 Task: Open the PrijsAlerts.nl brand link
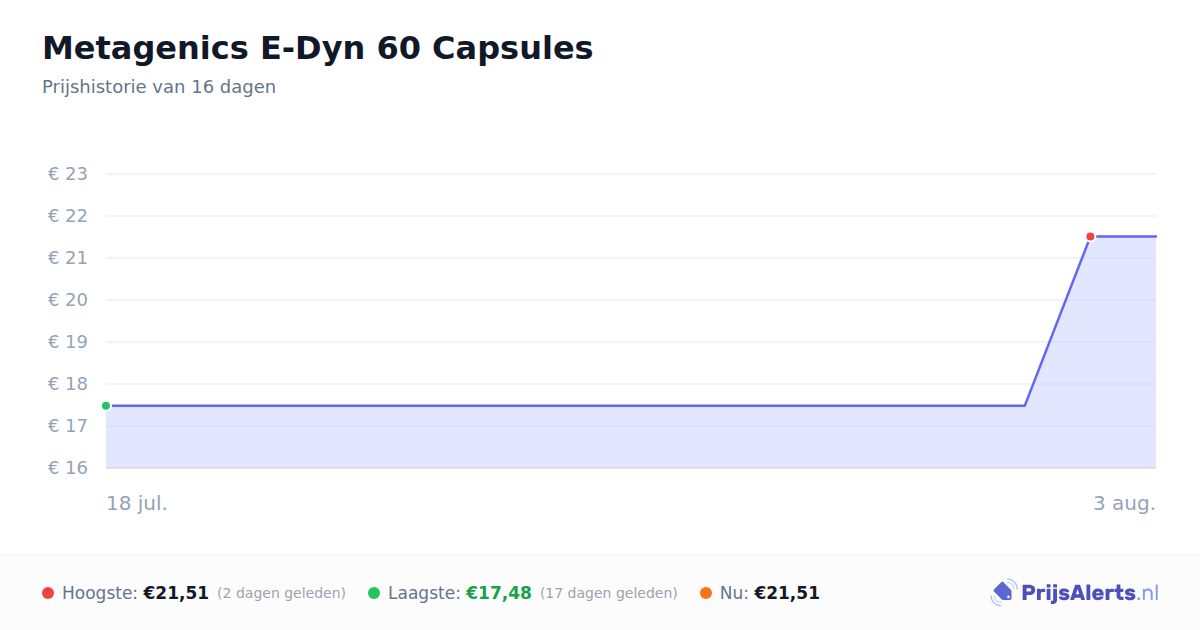1075,593
